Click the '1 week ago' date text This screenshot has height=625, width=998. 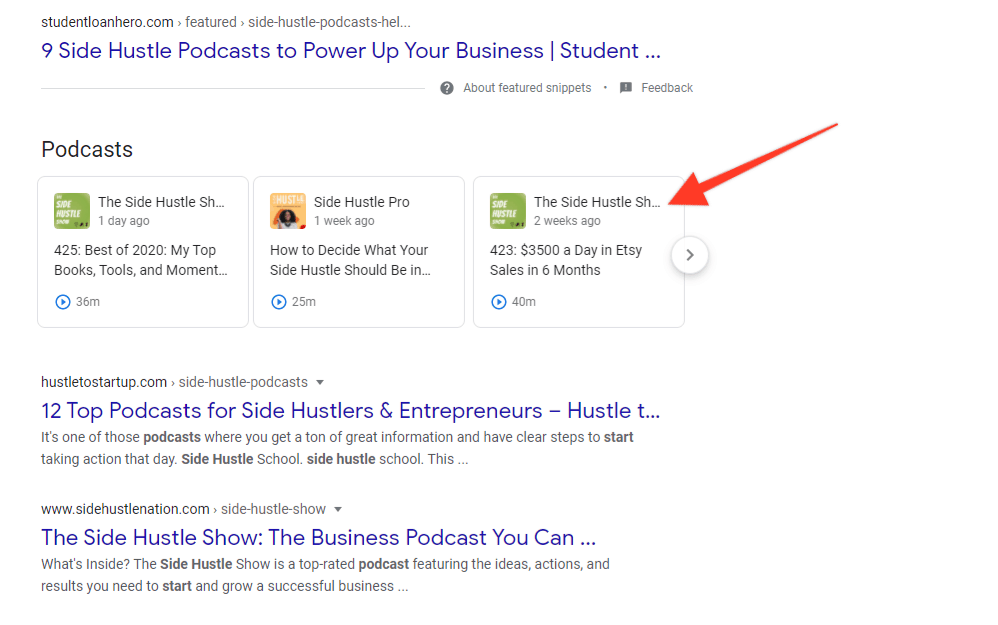(344, 221)
